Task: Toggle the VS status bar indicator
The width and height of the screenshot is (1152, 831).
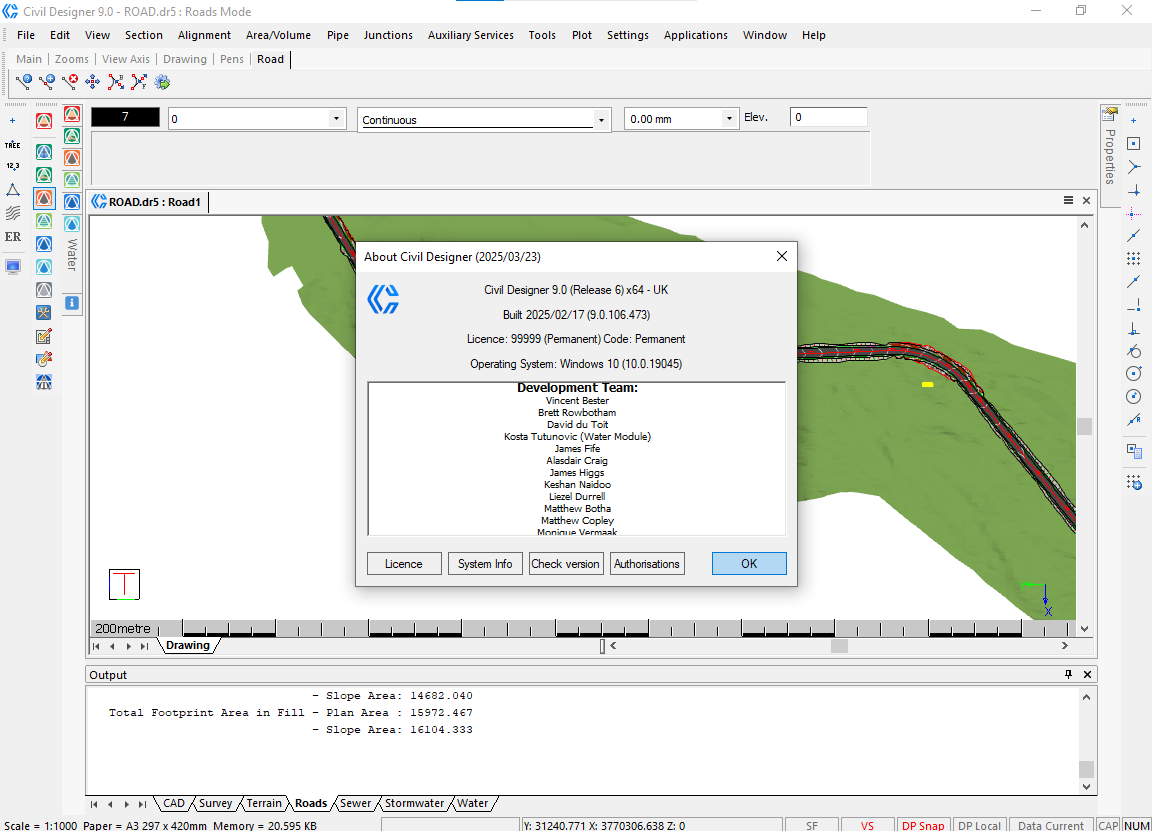Action: [867, 825]
